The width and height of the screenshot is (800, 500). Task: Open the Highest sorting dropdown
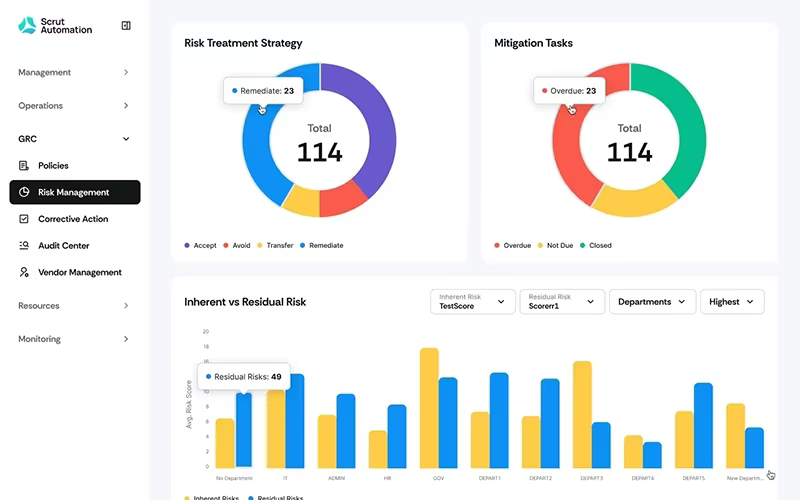coord(732,302)
